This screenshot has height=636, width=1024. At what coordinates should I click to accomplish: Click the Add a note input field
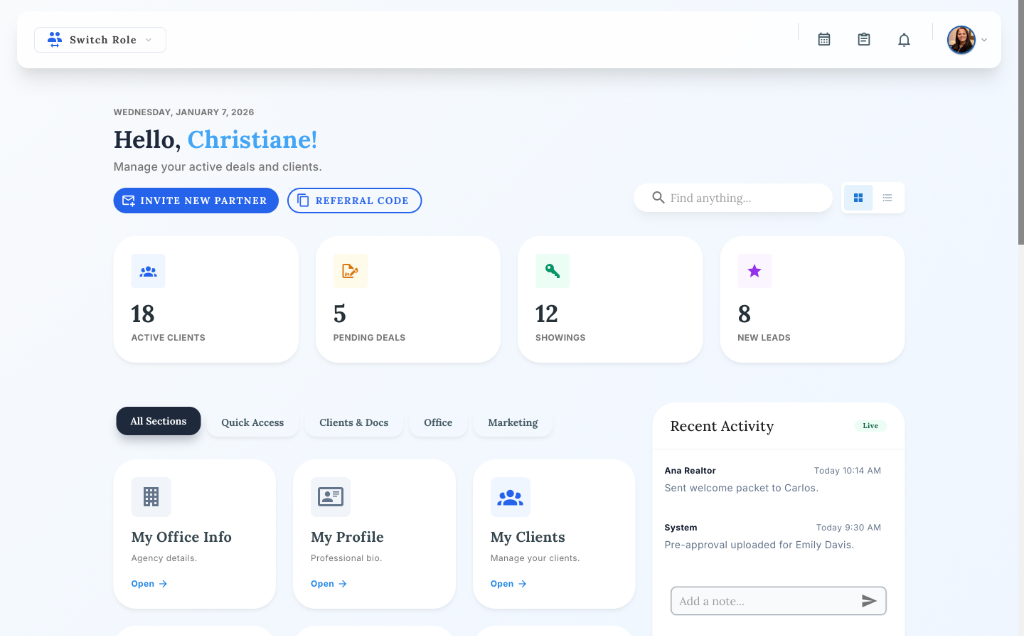pyautogui.click(x=760, y=600)
